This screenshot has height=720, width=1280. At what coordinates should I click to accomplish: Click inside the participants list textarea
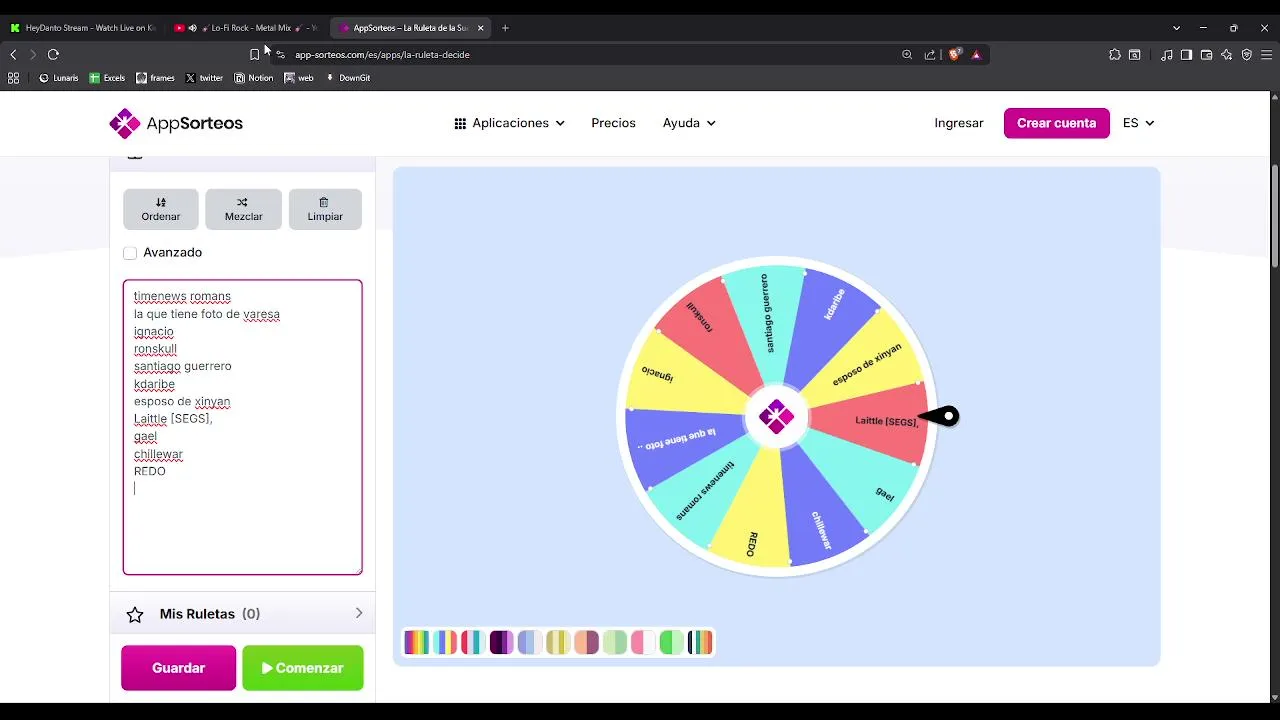point(242,427)
